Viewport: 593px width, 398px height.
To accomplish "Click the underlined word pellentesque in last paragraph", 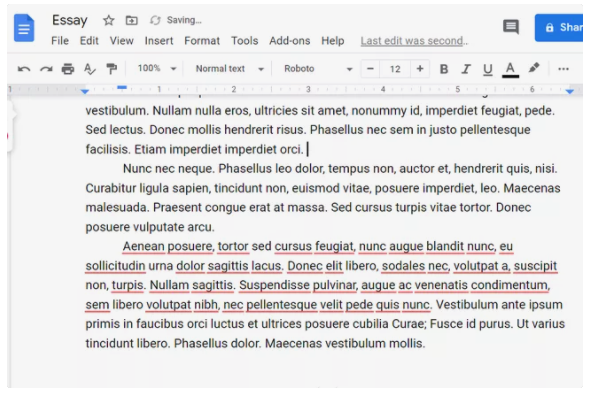I will click(x=282, y=305).
